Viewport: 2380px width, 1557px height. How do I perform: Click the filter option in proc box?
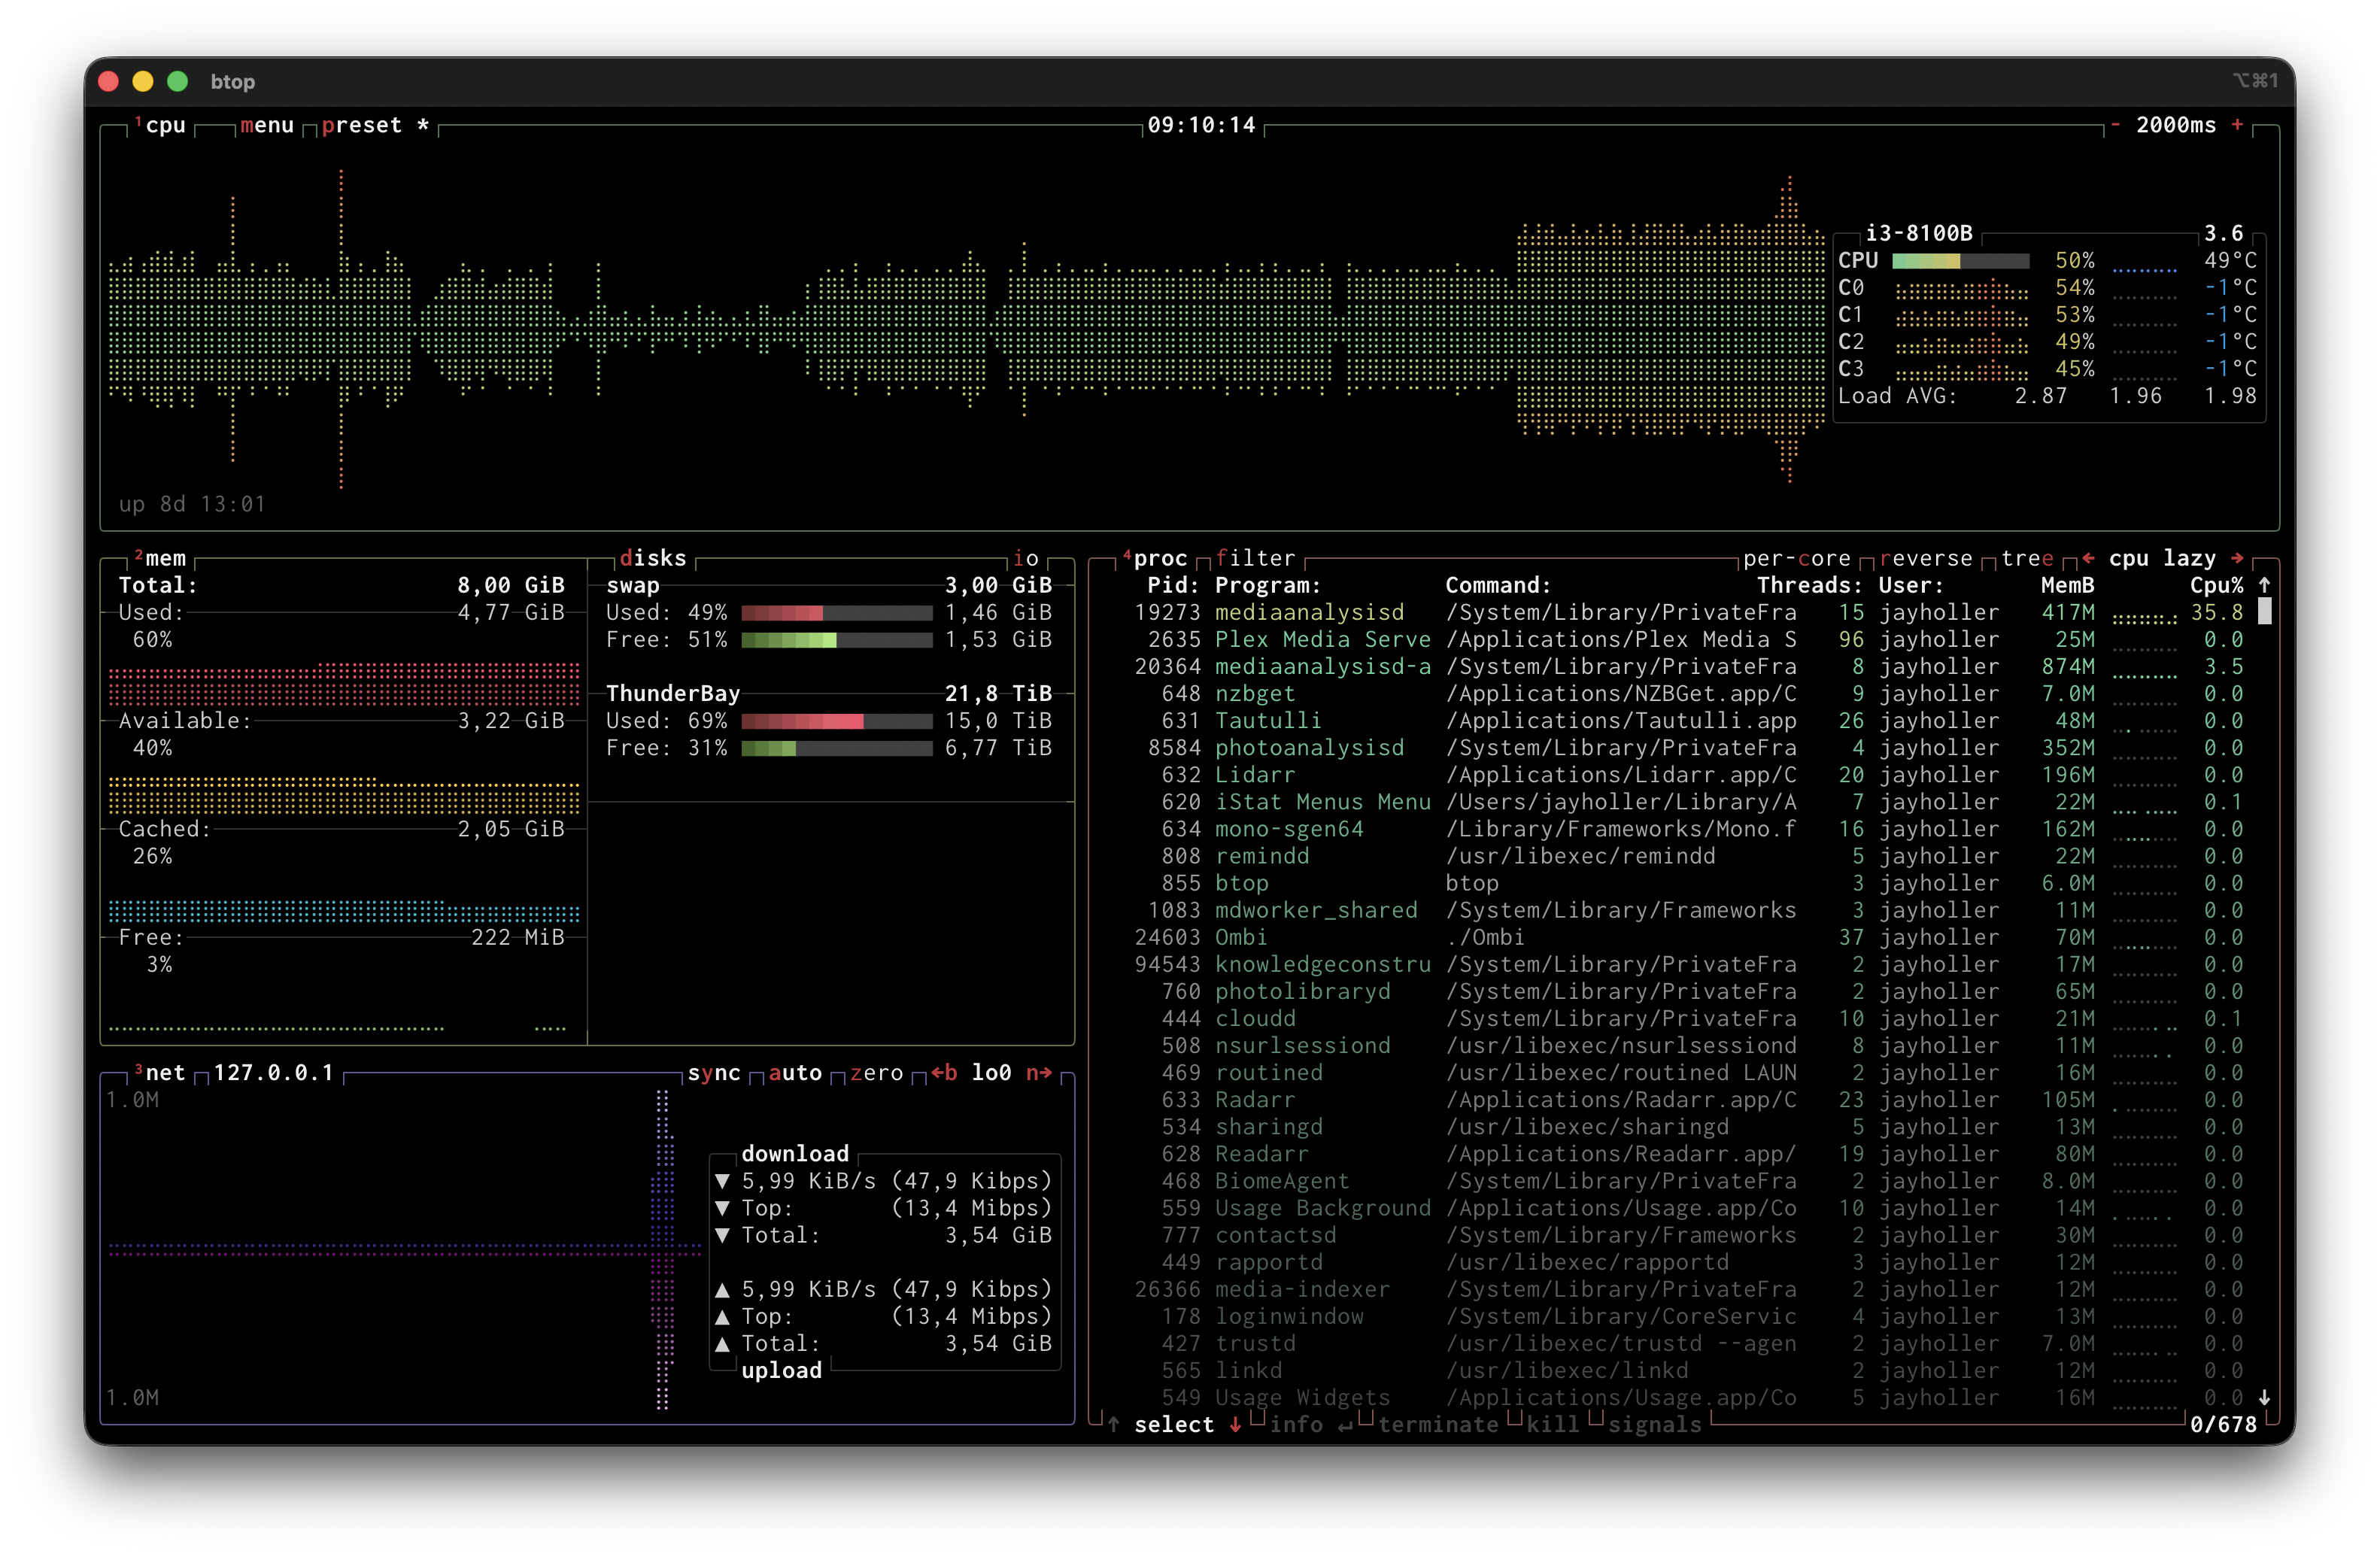(1255, 558)
